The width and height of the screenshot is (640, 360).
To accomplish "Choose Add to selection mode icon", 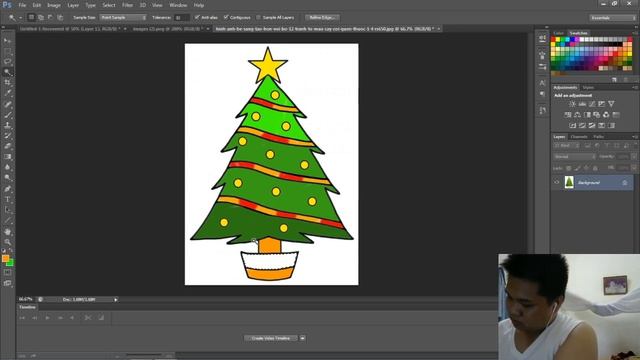I will click(41, 18).
